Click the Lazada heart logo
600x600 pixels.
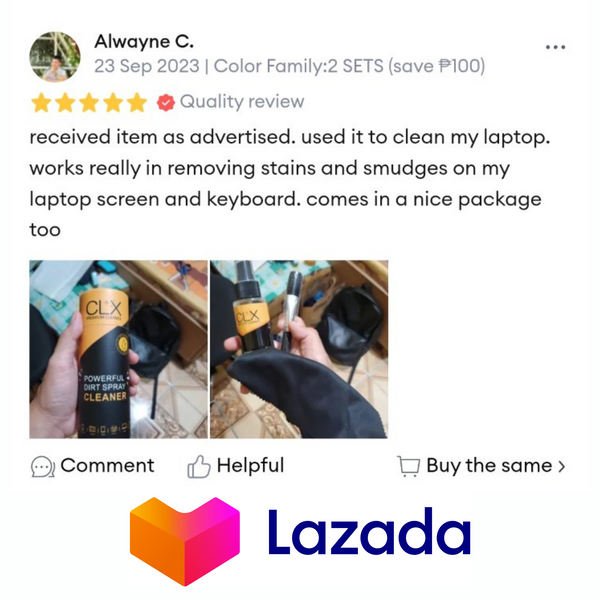[x=185, y=541]
